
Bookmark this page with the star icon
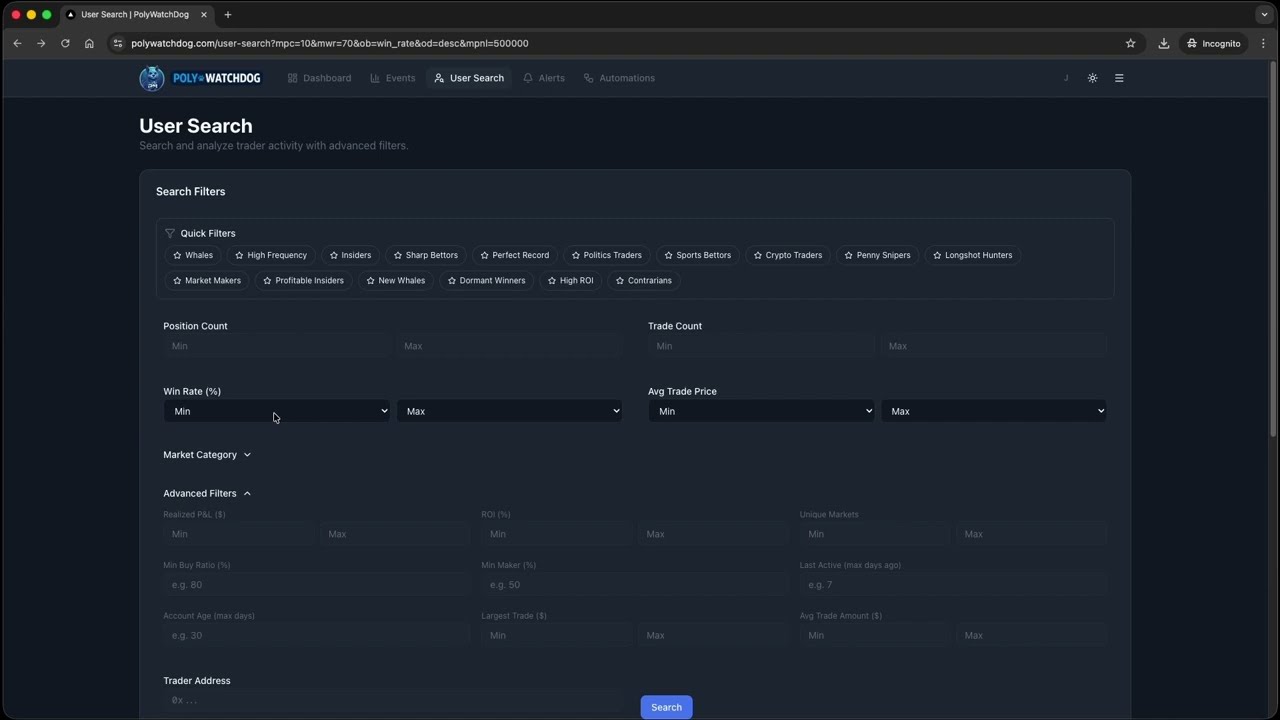(1131, 43)
